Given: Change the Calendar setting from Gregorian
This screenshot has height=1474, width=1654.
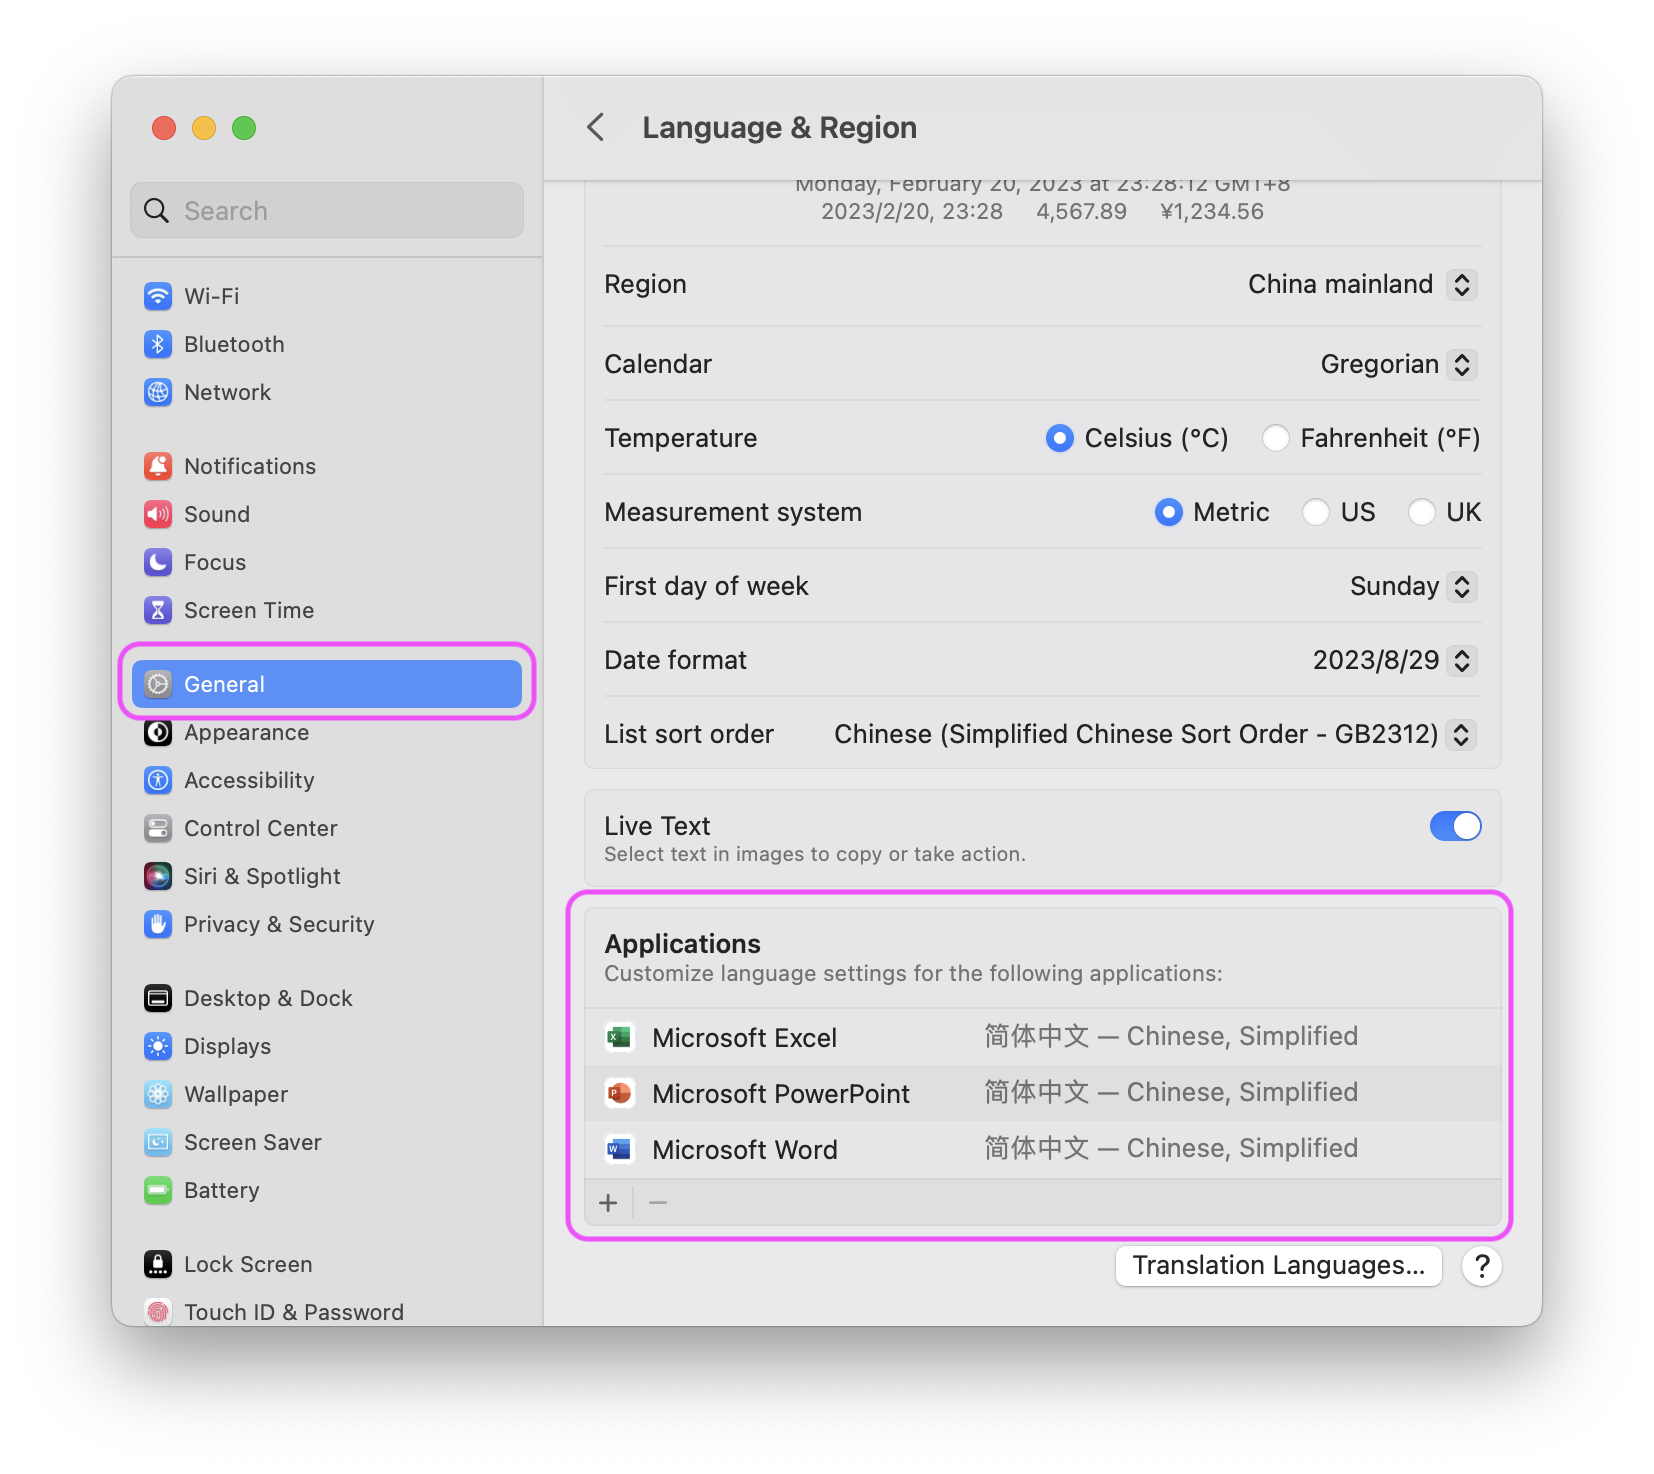Looking at the screenshot, I should point(1462,364).
